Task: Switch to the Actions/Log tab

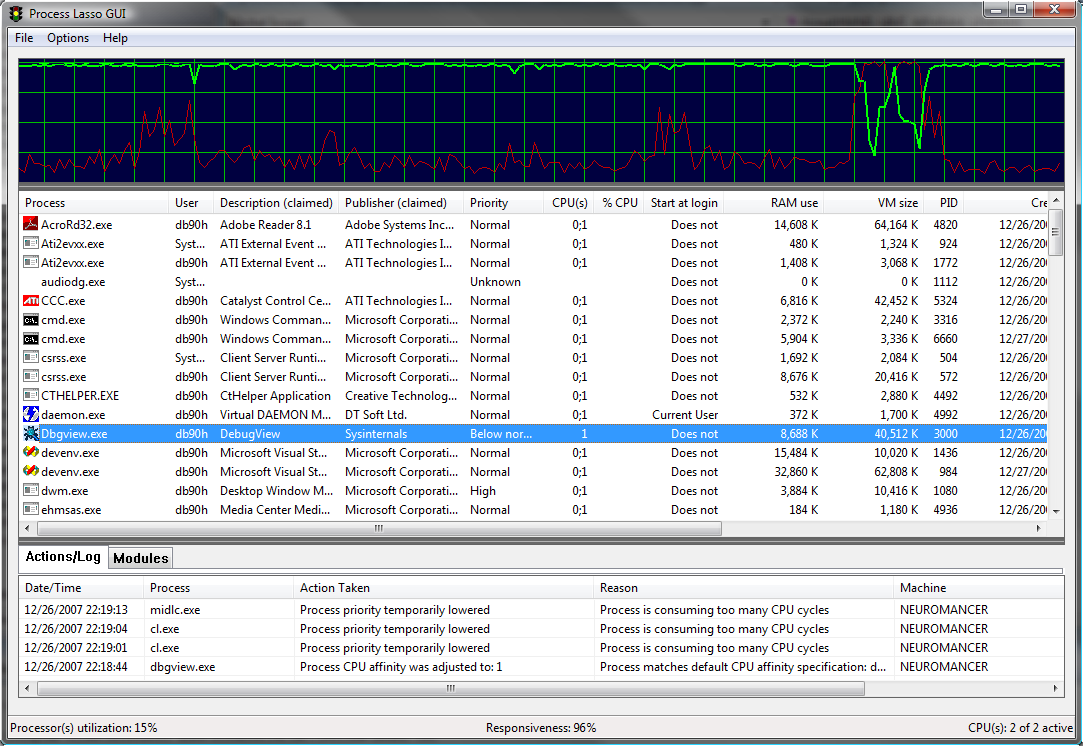Action: [63, 557]
